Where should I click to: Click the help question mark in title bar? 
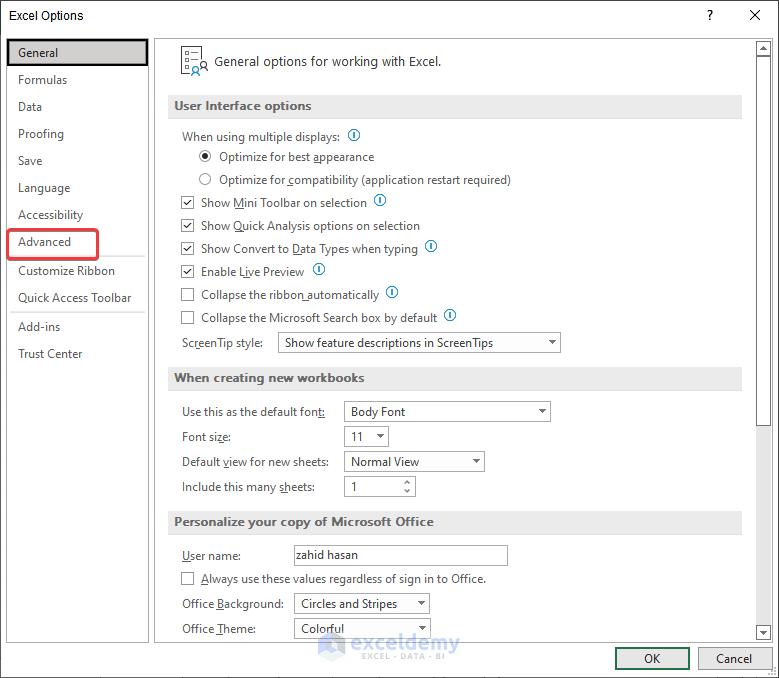(x=710, y=15)
